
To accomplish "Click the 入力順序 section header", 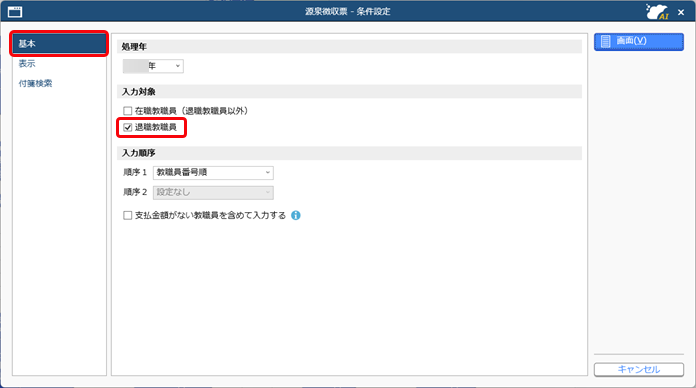I will click(x=349, y=153).
